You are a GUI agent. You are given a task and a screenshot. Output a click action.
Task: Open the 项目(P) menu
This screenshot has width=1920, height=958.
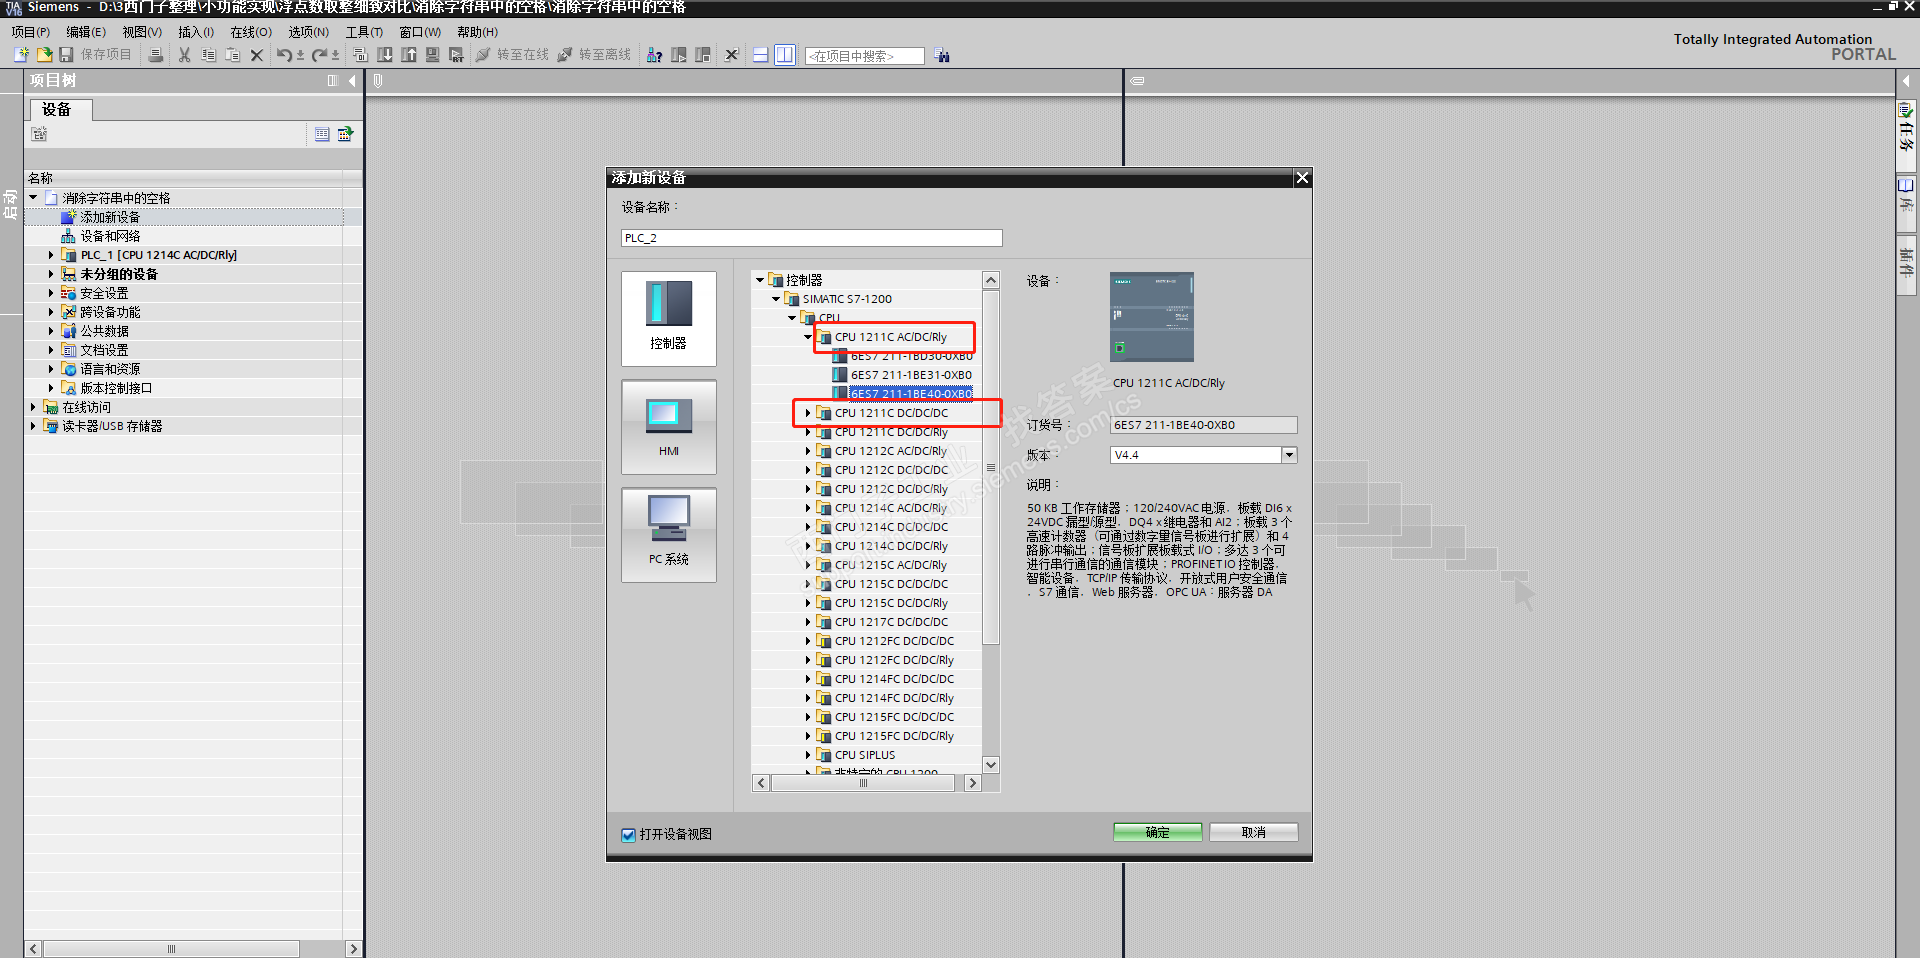(x=31, y=32)
